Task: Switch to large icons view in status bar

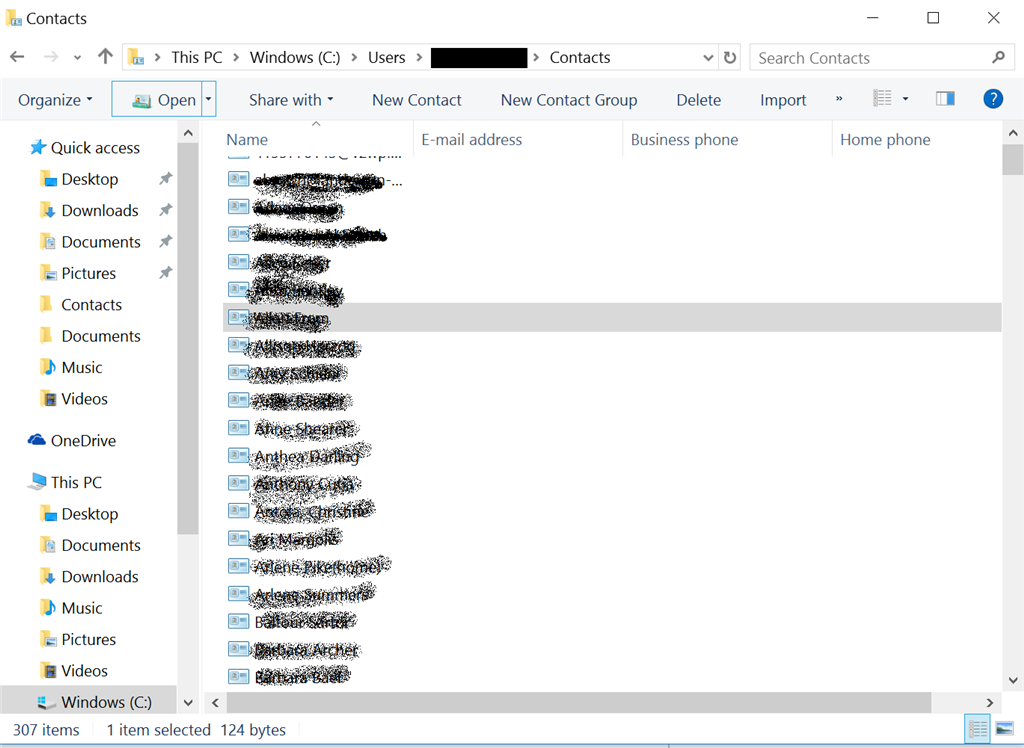Action: coord(1004,728)
